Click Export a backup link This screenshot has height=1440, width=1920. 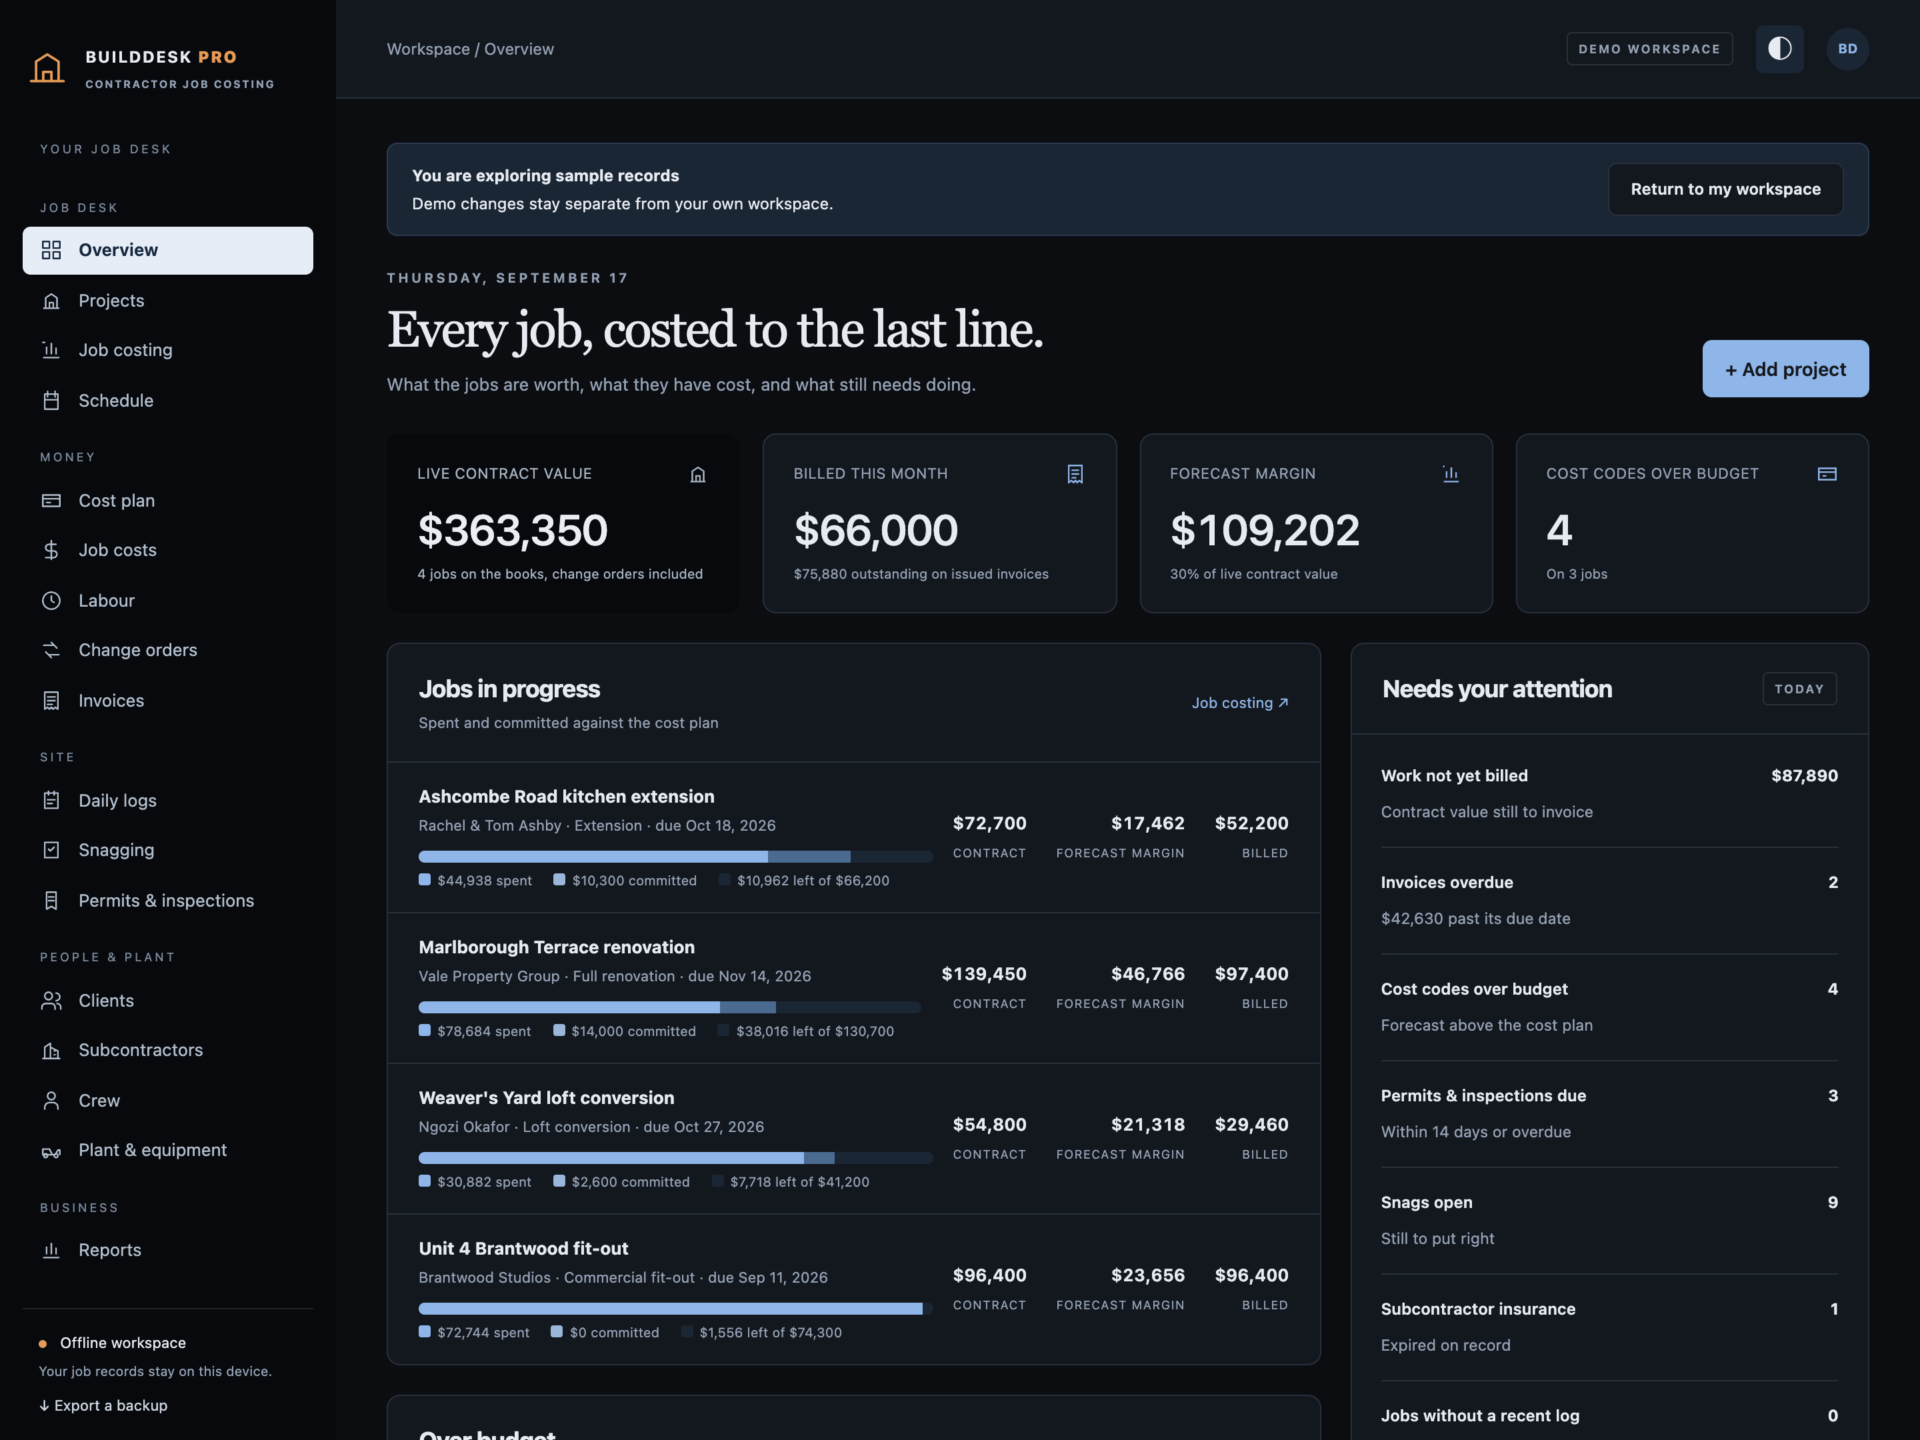[x=103, y=1406]
